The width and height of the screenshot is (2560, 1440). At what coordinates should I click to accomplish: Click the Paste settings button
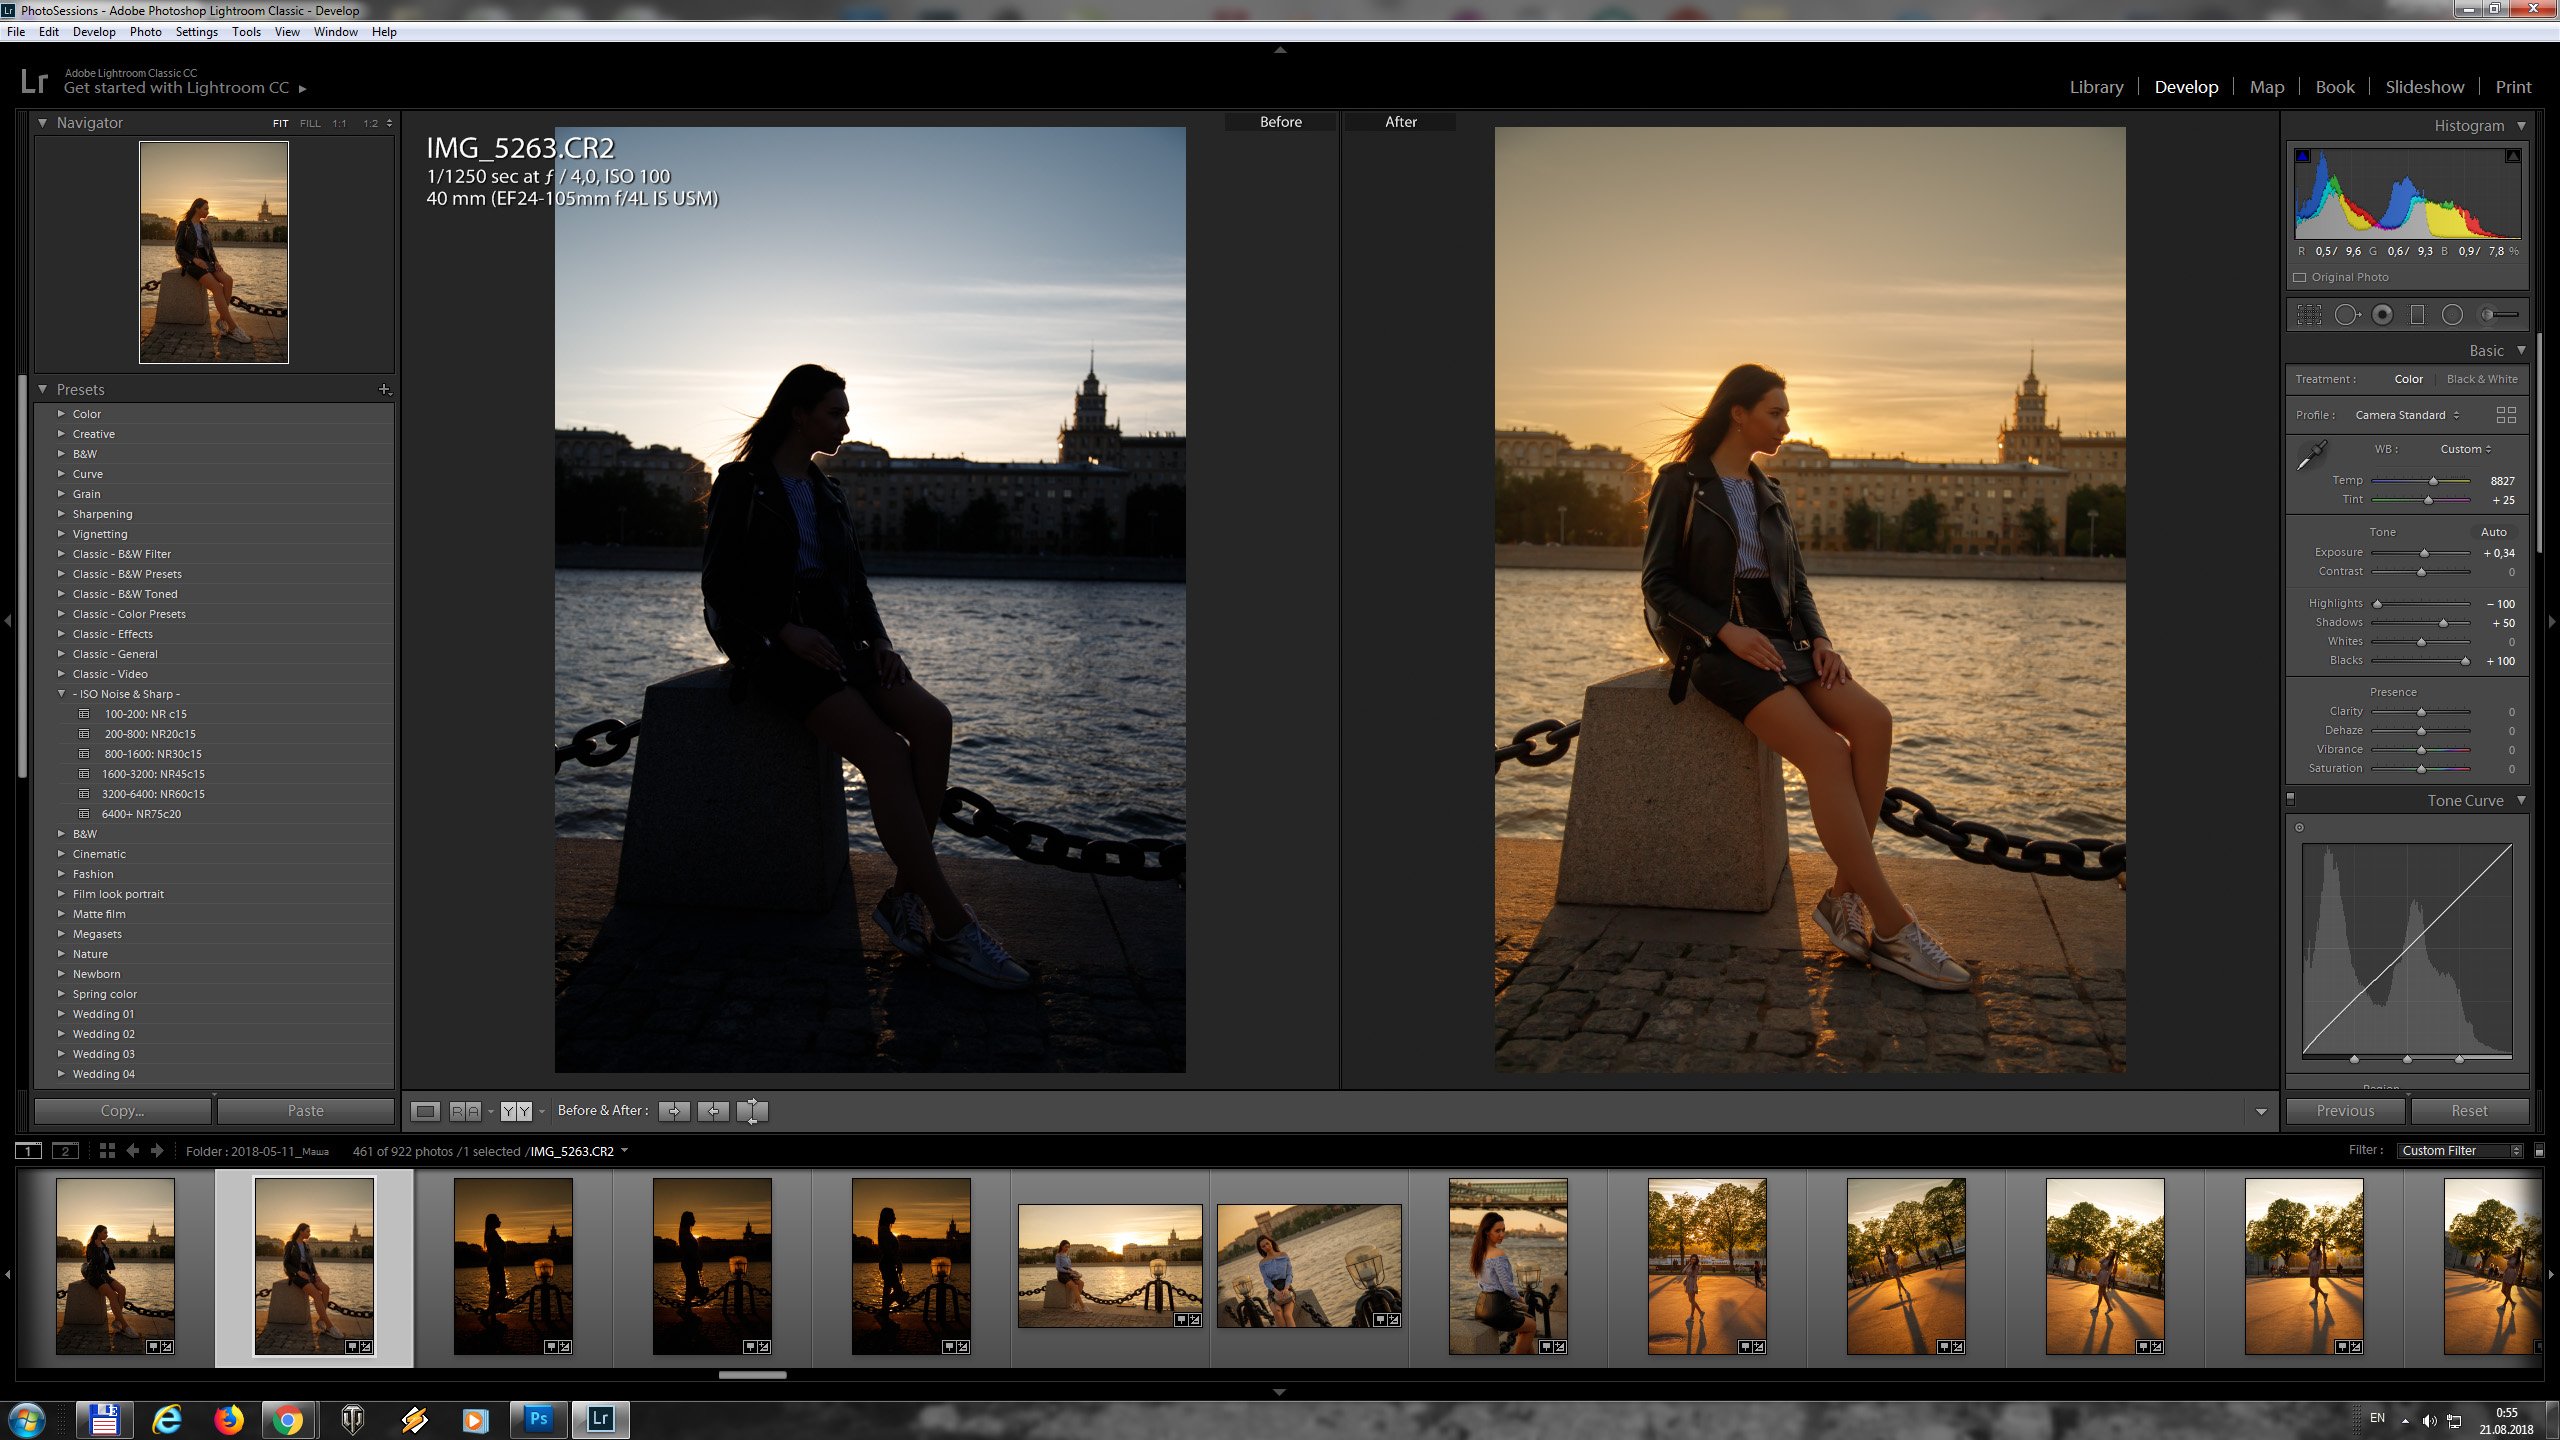click(x=306, y=1109)
